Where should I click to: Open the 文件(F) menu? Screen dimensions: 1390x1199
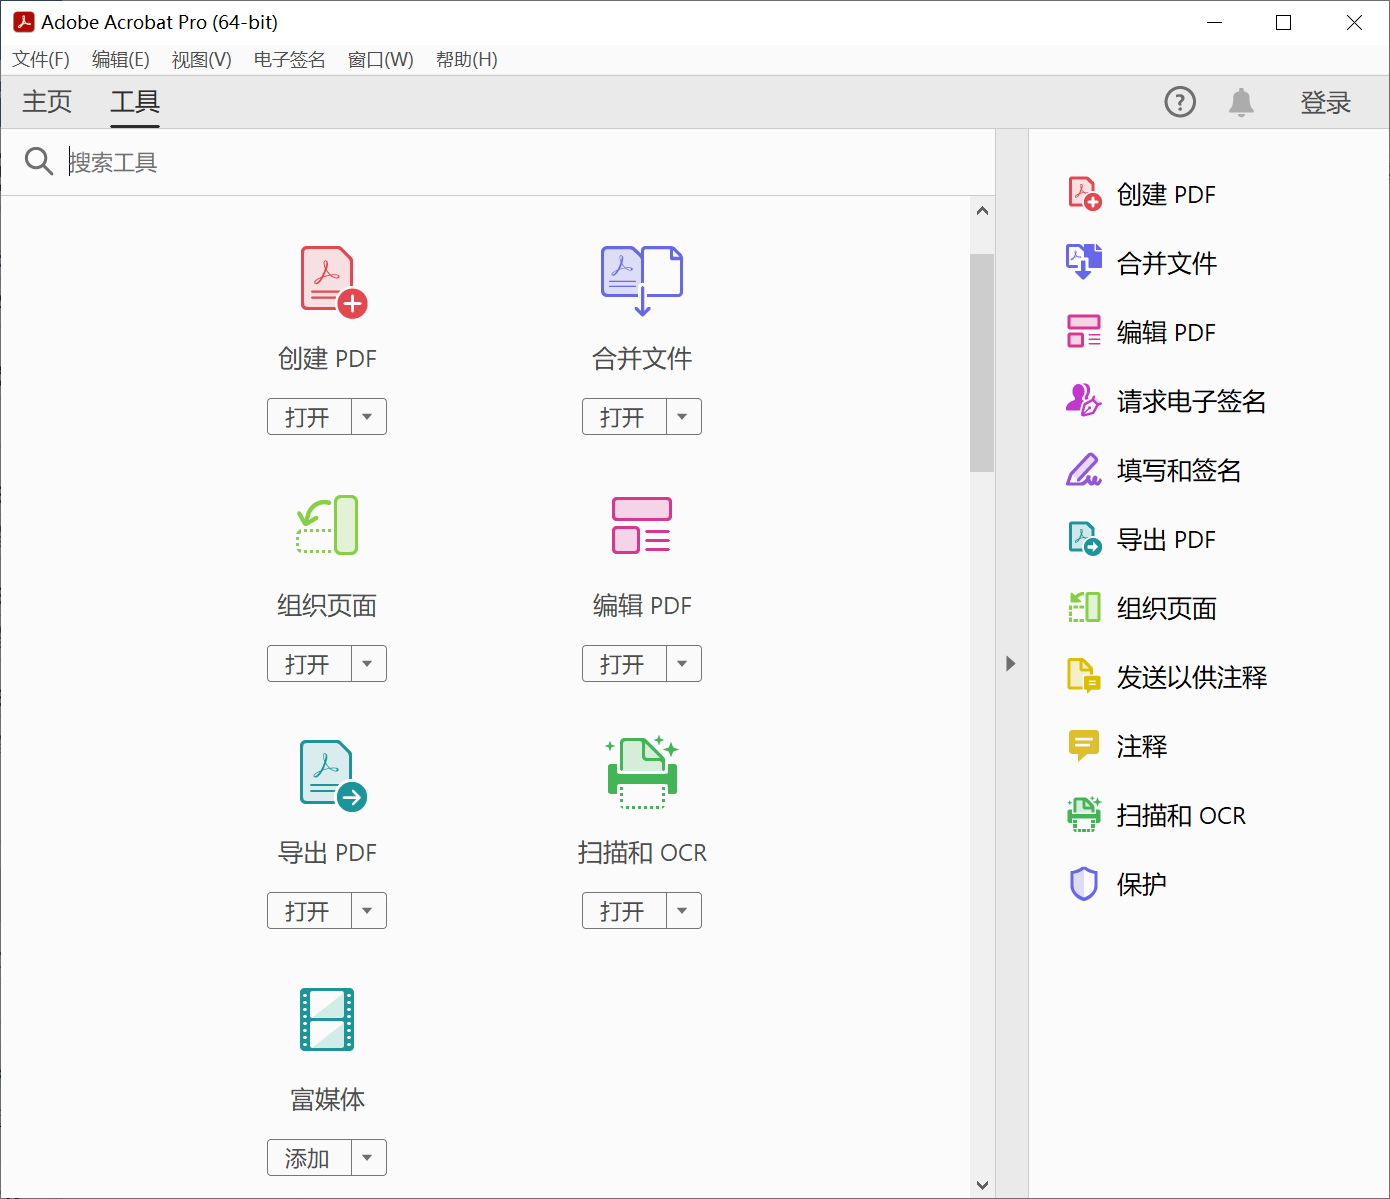point(41,60)
